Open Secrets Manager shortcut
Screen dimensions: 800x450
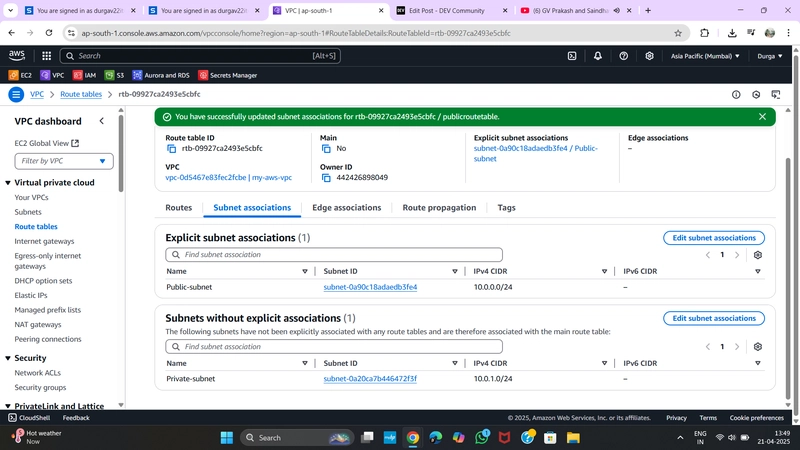click(228, 75)
